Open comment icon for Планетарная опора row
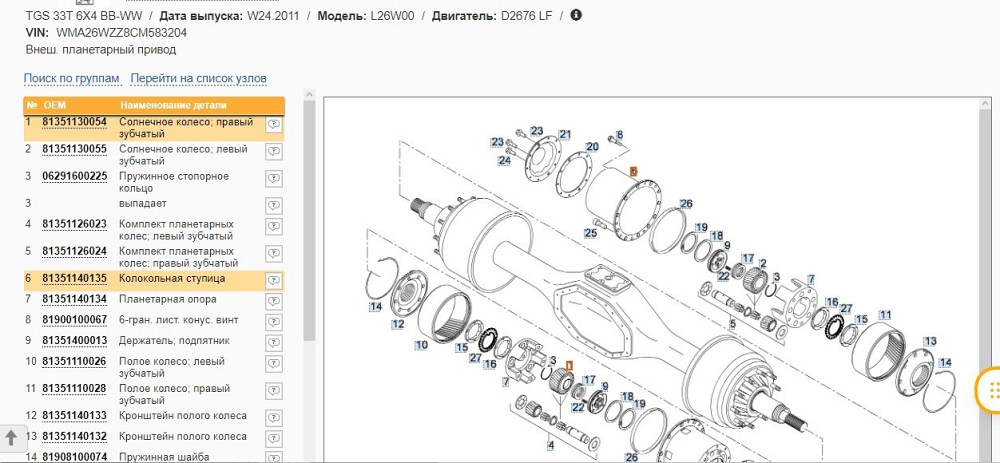The image size is (1000, 463). coord(274,301)
